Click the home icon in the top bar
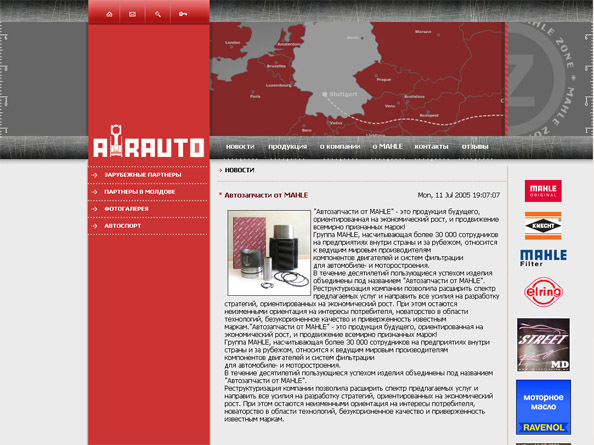Screen dimensions: 594x445 109,14
